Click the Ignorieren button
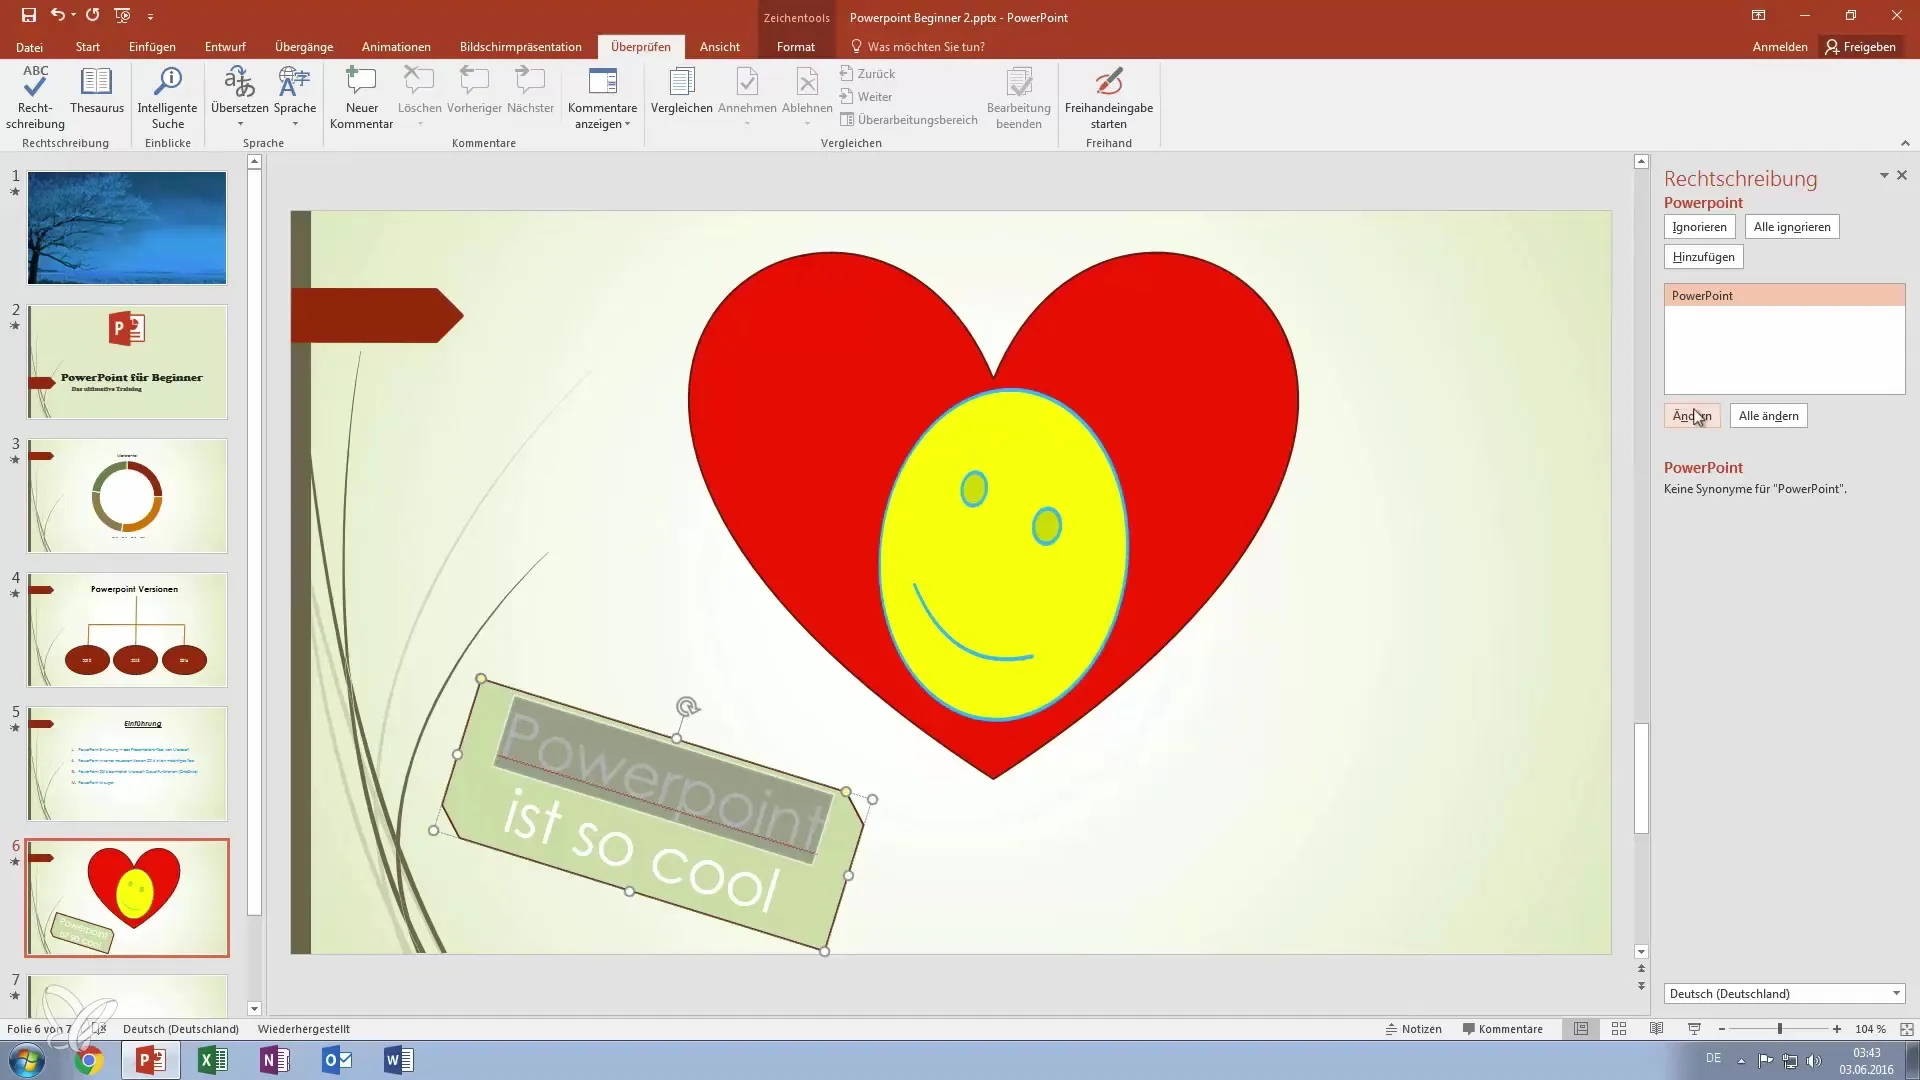Screen dimensions: 1920x1080 click(1699, 227)
